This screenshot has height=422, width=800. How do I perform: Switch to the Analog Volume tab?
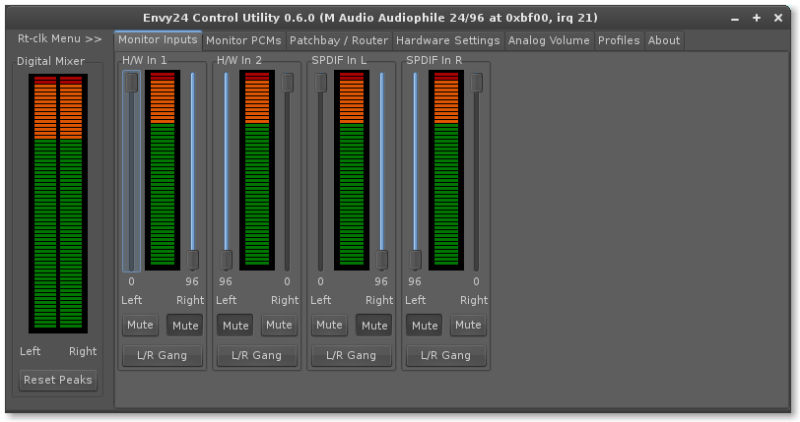548,40
